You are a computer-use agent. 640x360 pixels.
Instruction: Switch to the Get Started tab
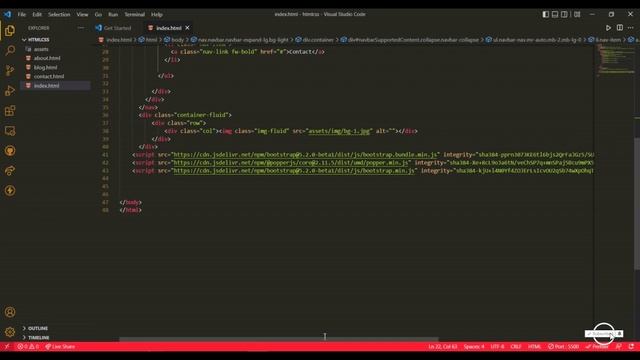(x=118, y=28)
